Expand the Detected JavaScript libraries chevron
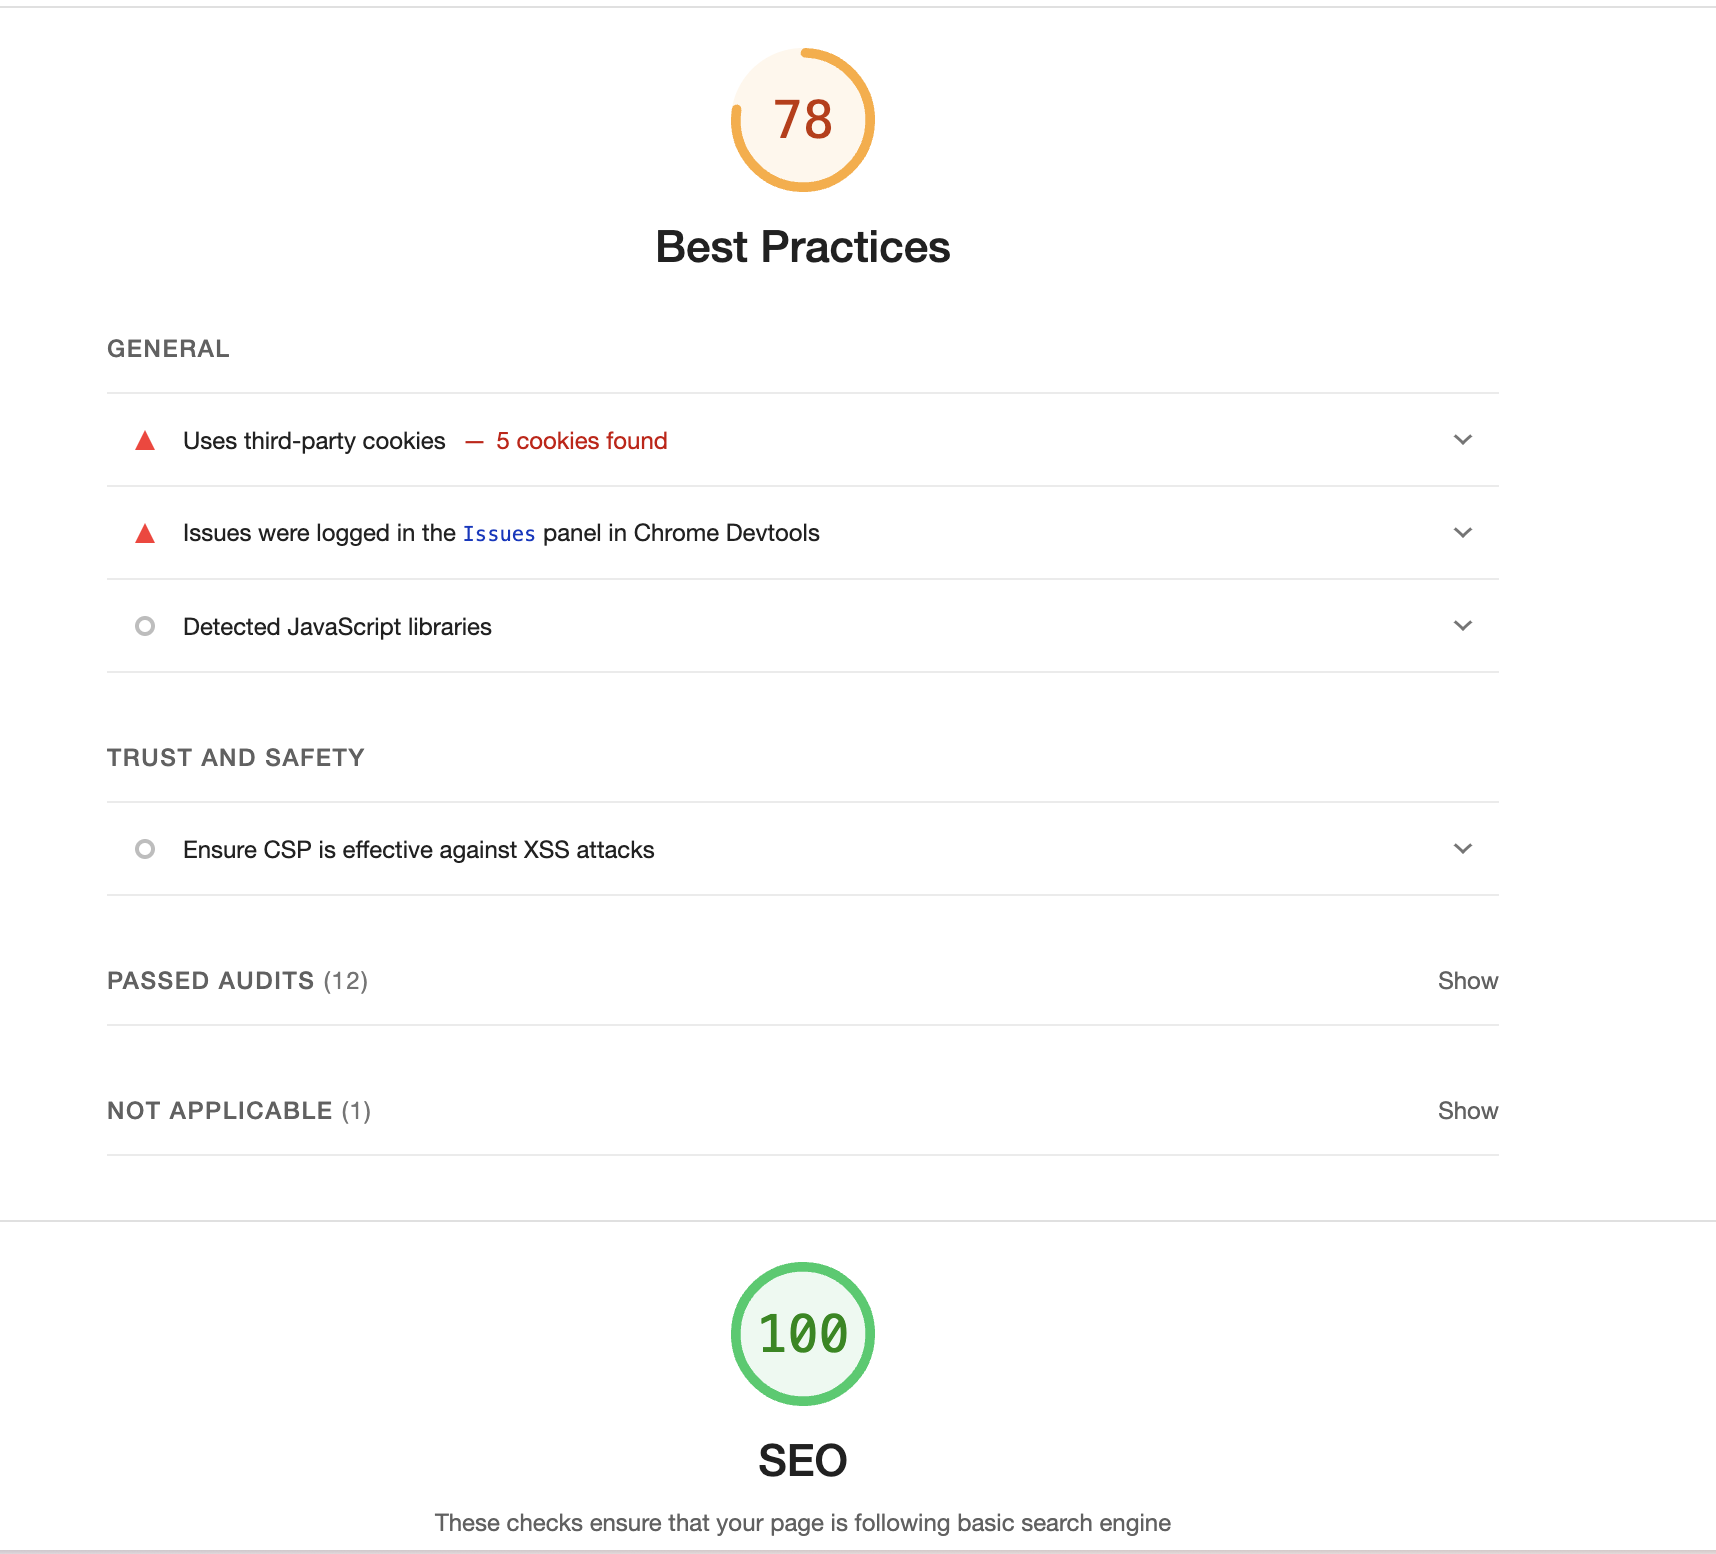Viewport: 1716px width, 1554px height. click(x=1463, y=626)
